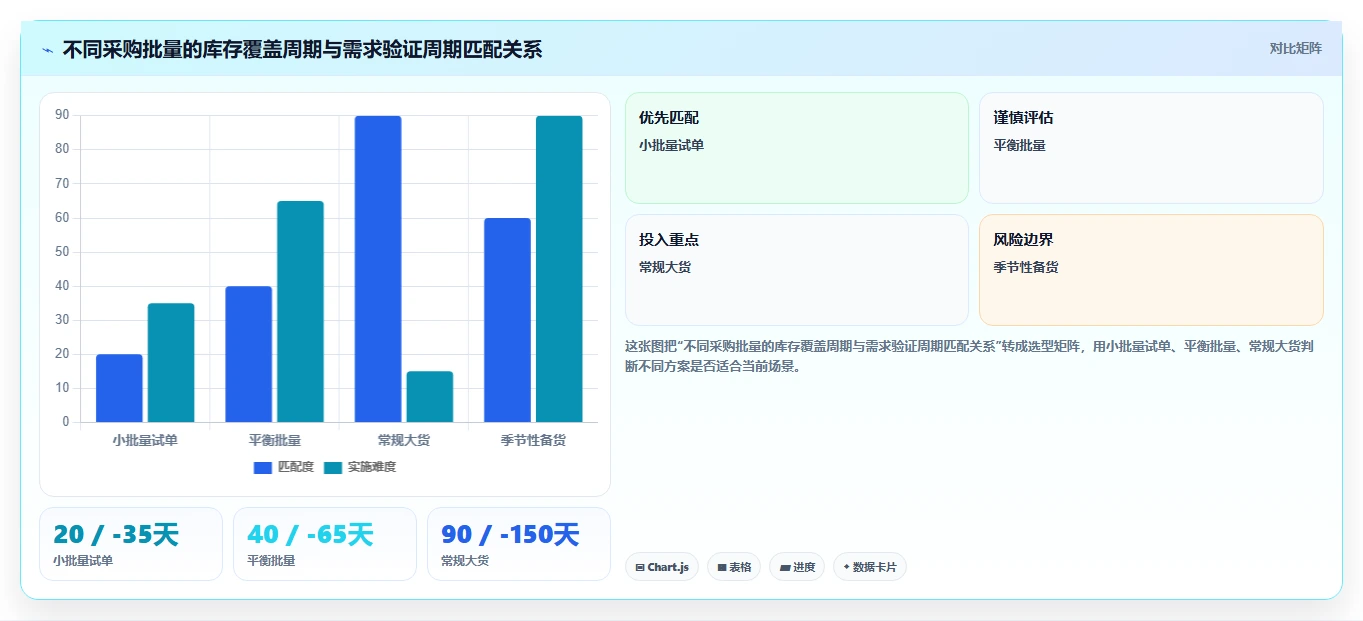The image size is (1363, 621).
Task: Click the icon inside the 进度 chip
Action: (x=785, y=567)
